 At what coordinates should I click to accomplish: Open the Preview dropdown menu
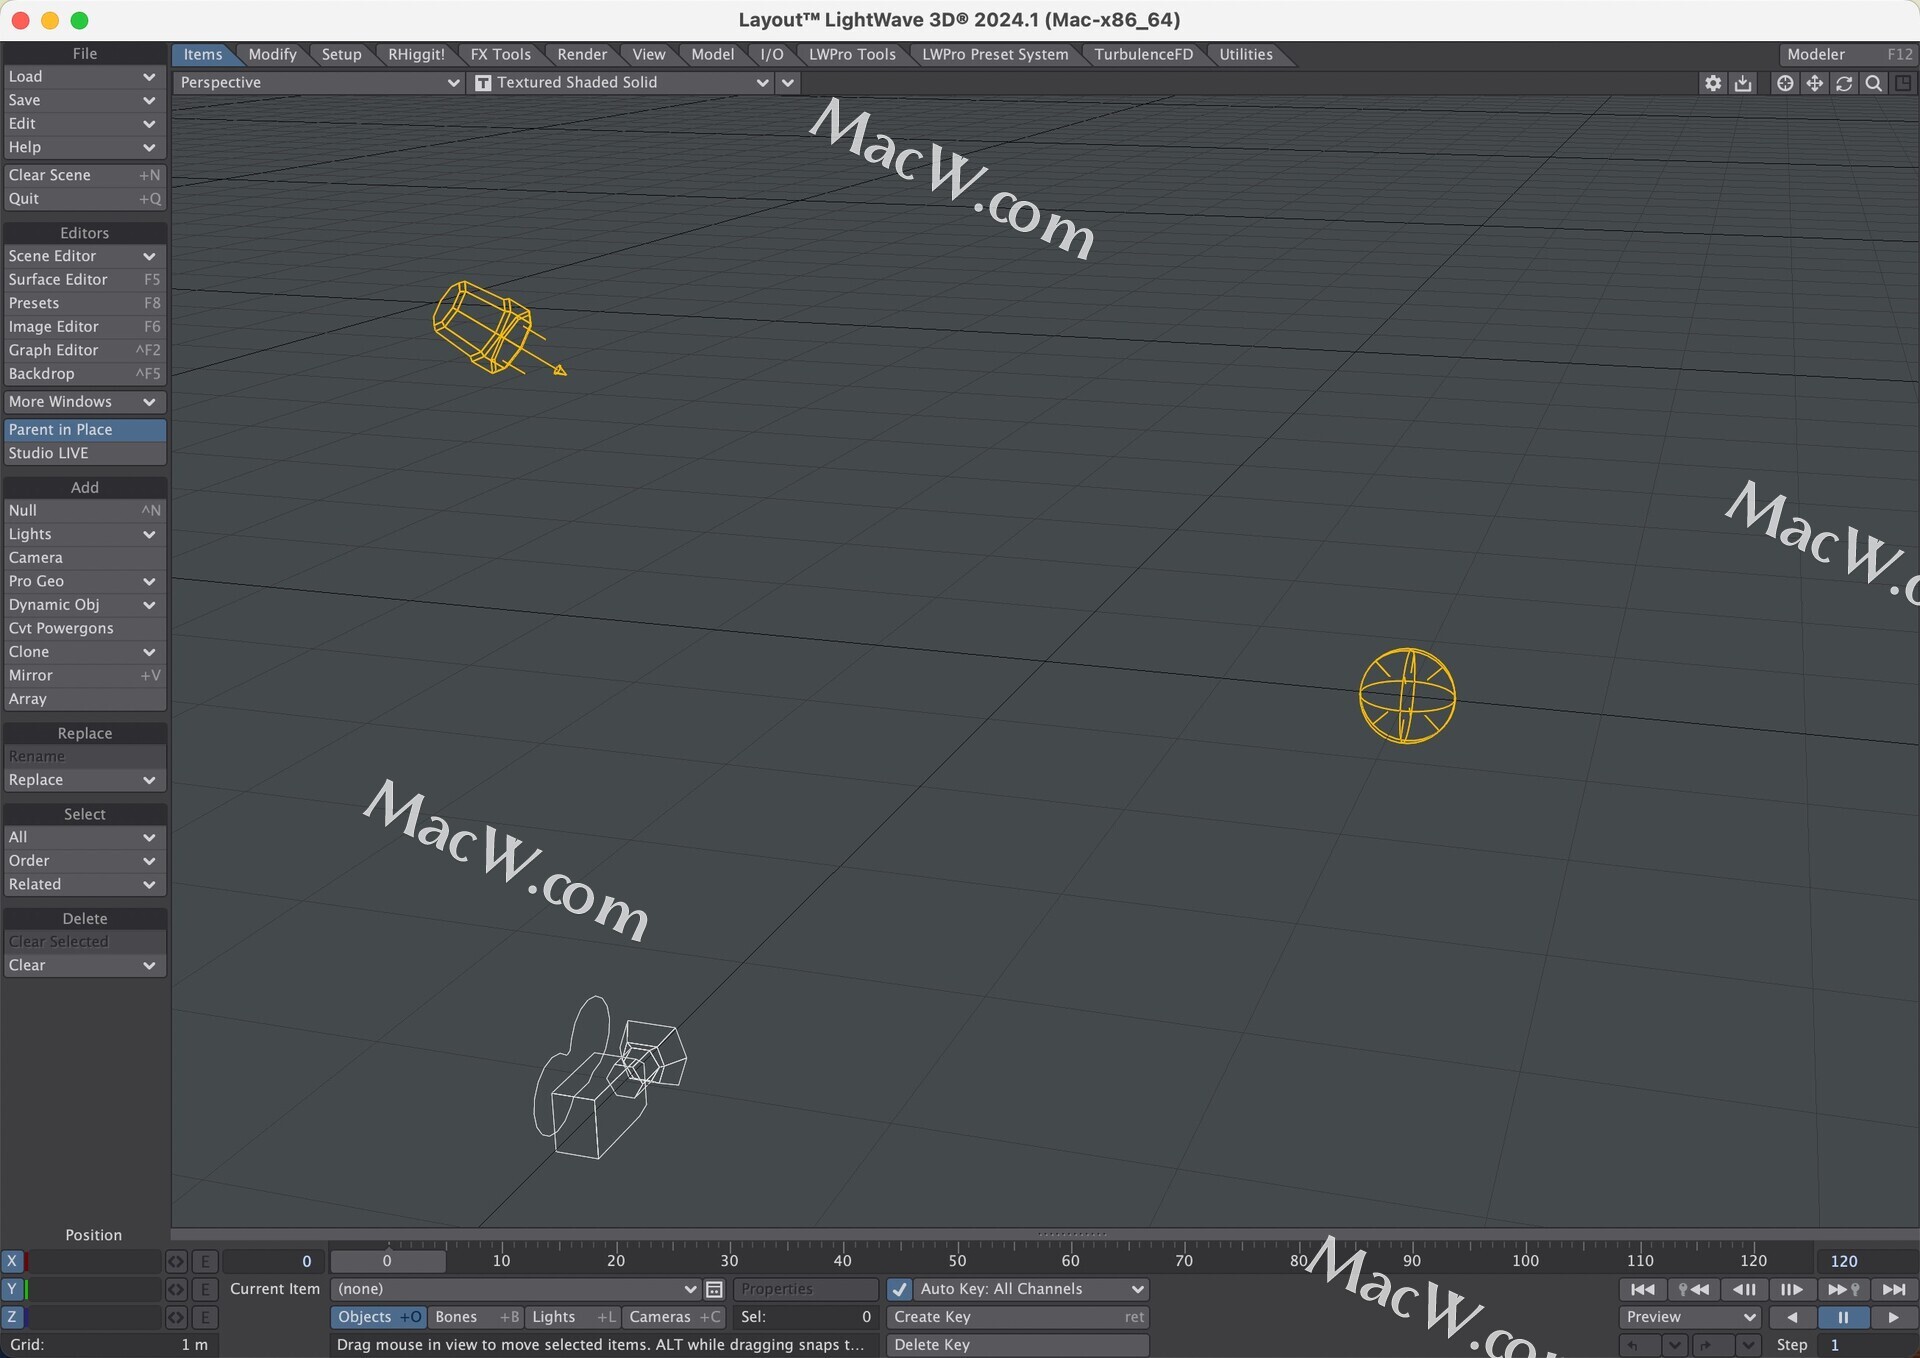[x=1688, y=1317]
